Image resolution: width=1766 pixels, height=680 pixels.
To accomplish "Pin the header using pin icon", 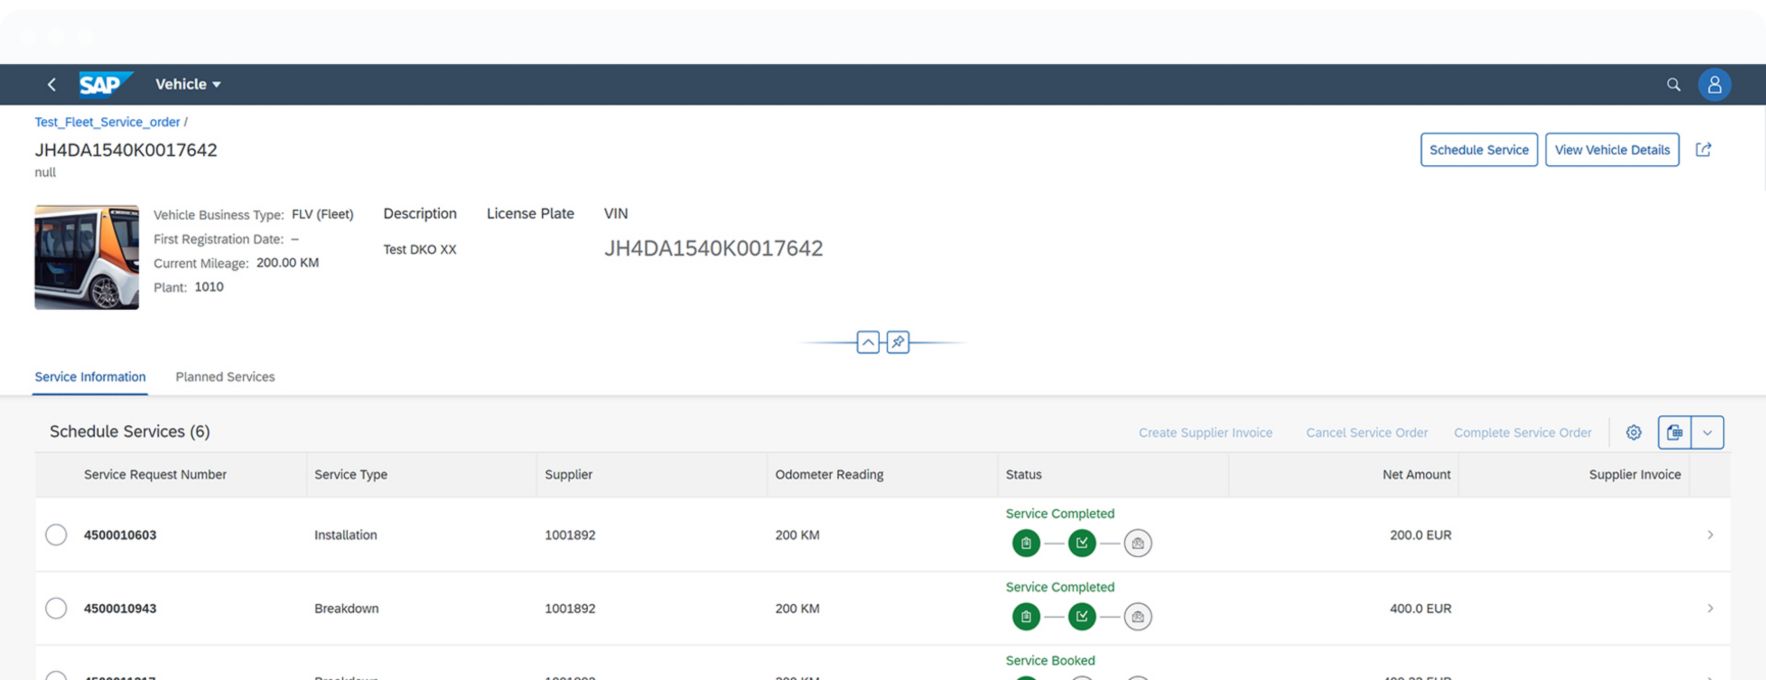I will click(x=898, y=343).
